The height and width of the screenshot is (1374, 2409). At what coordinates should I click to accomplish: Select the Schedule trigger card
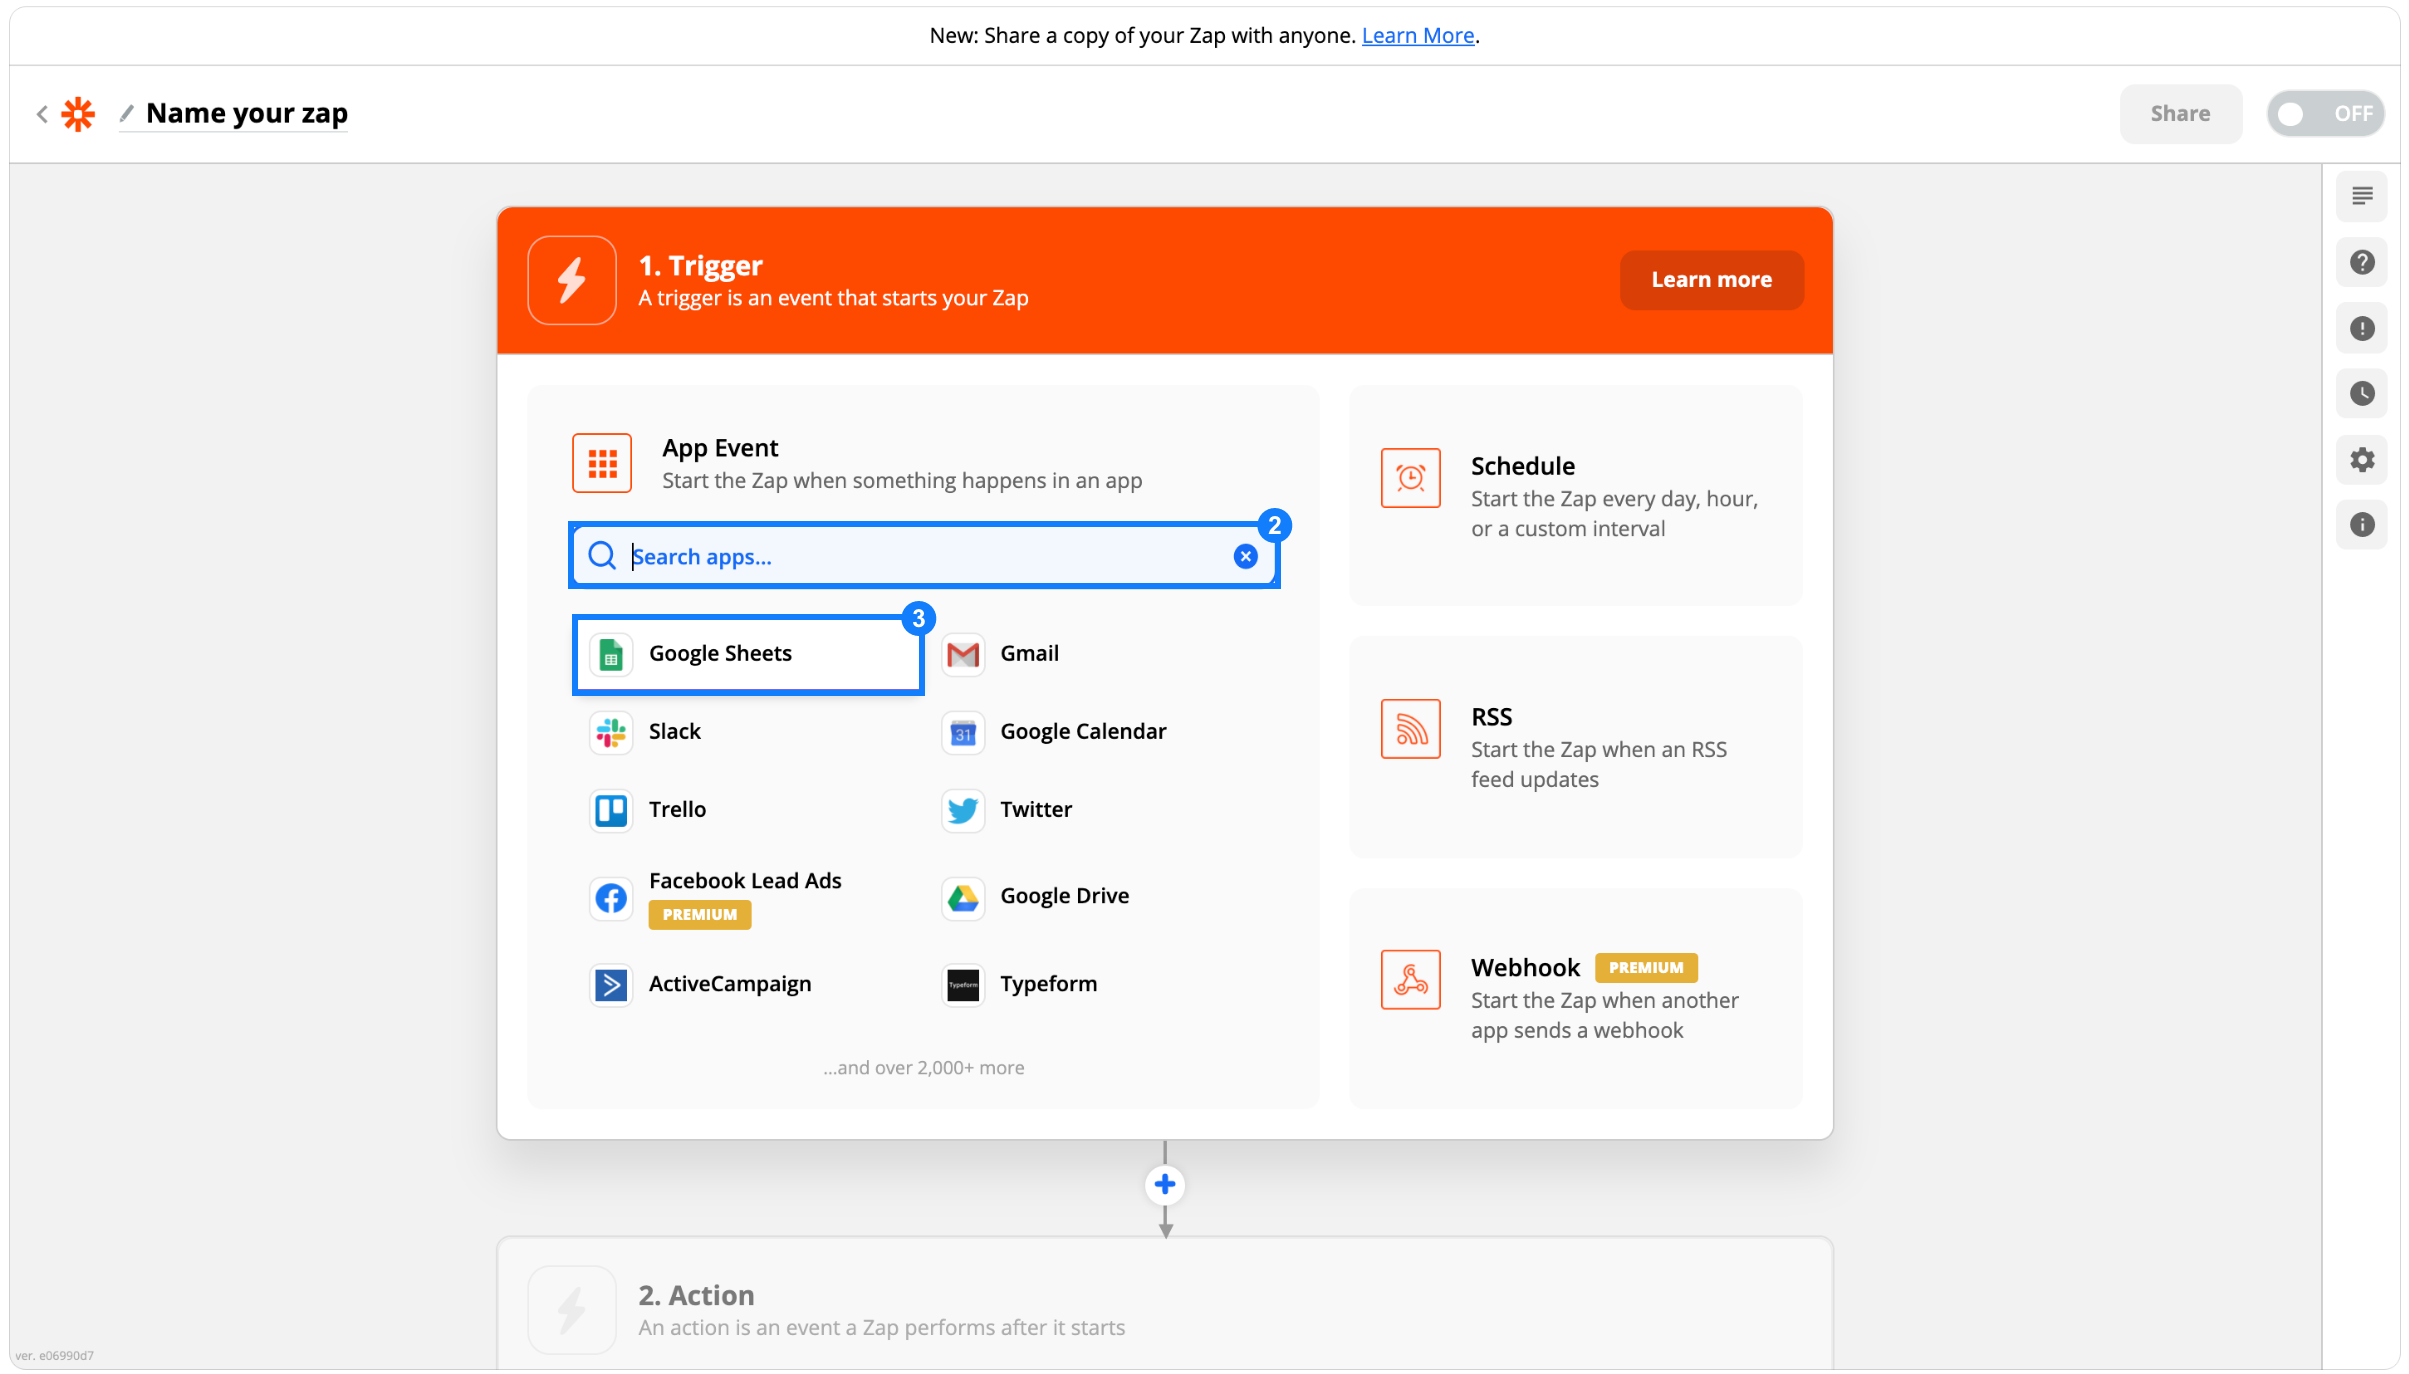pos(1576,496)
